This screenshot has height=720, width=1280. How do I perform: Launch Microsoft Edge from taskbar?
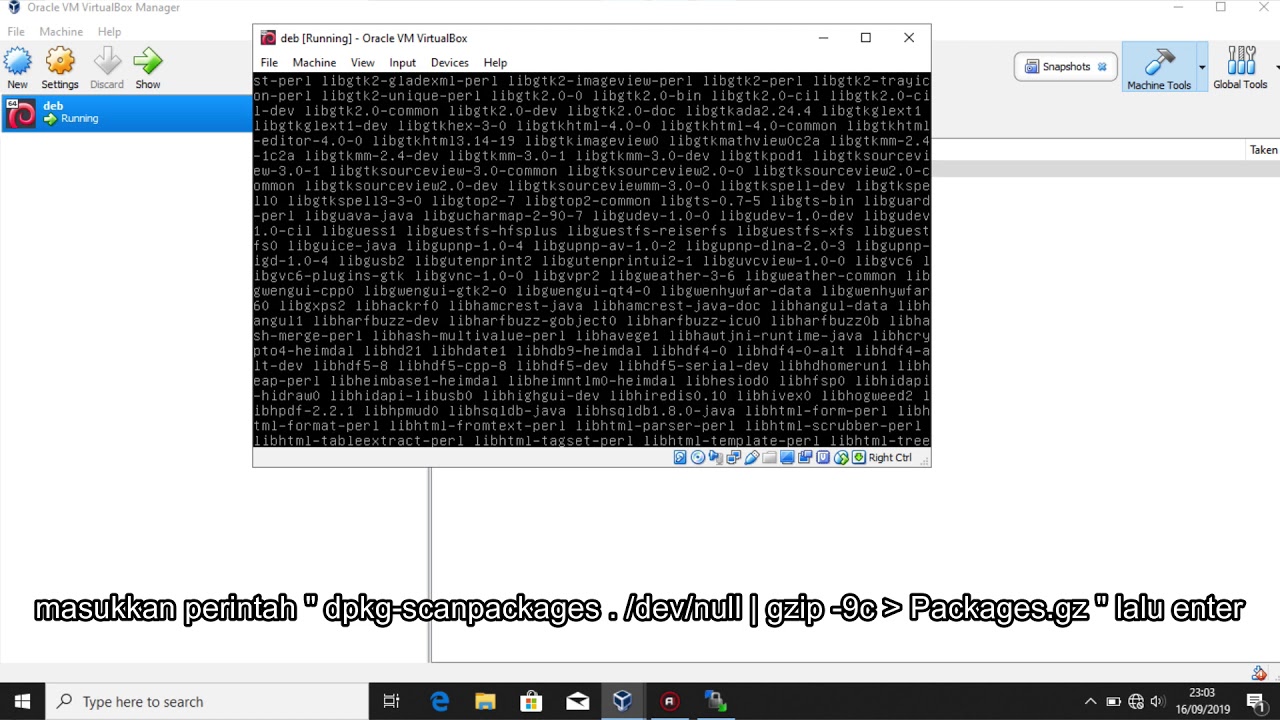pyautogui.click(x=439, y=702)
